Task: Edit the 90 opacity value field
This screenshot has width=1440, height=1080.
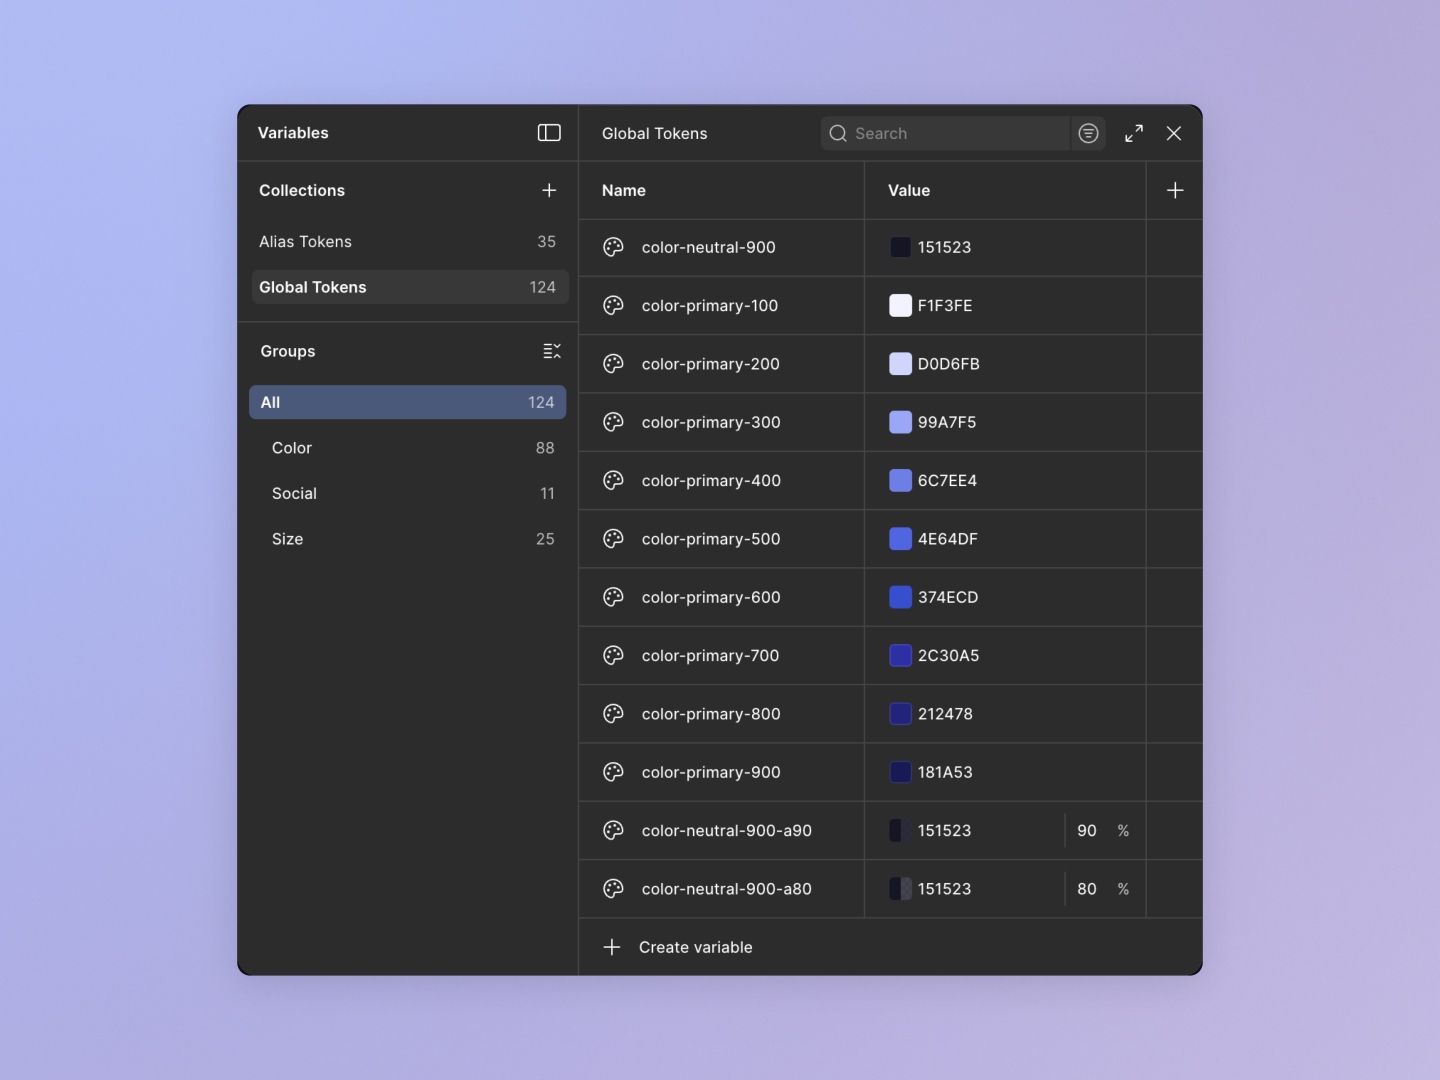Action: [x=1087, y=831]
